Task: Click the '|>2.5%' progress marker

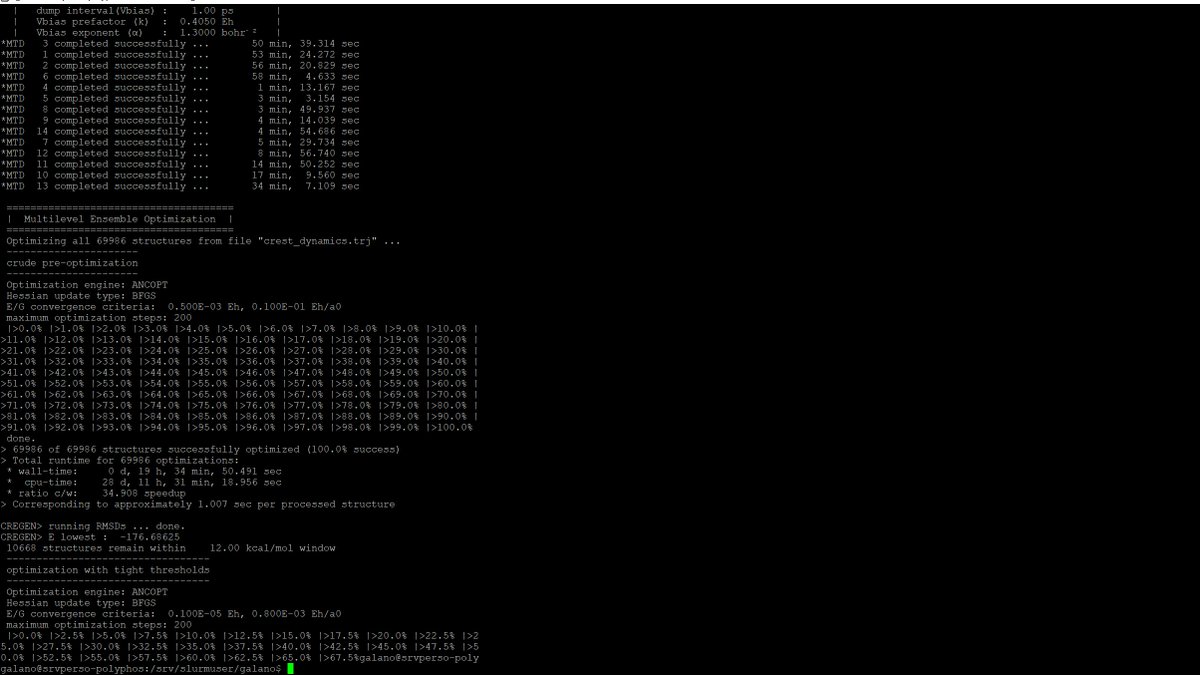Action: (x=69, y=636)
